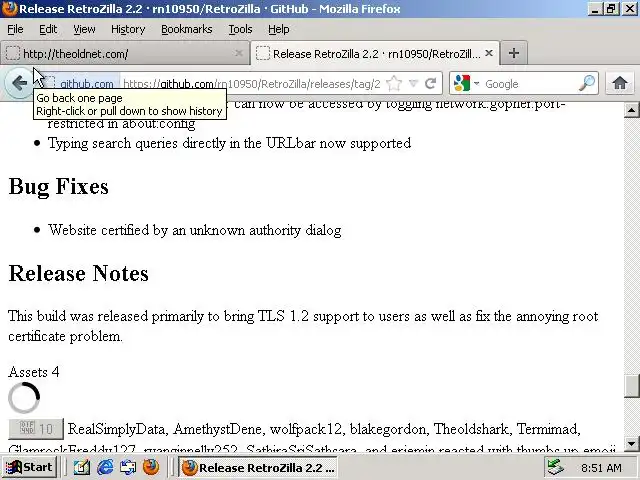Go back one page with the back arrow
Viewport: 640px width, 480px height.
tap(19, 83)
